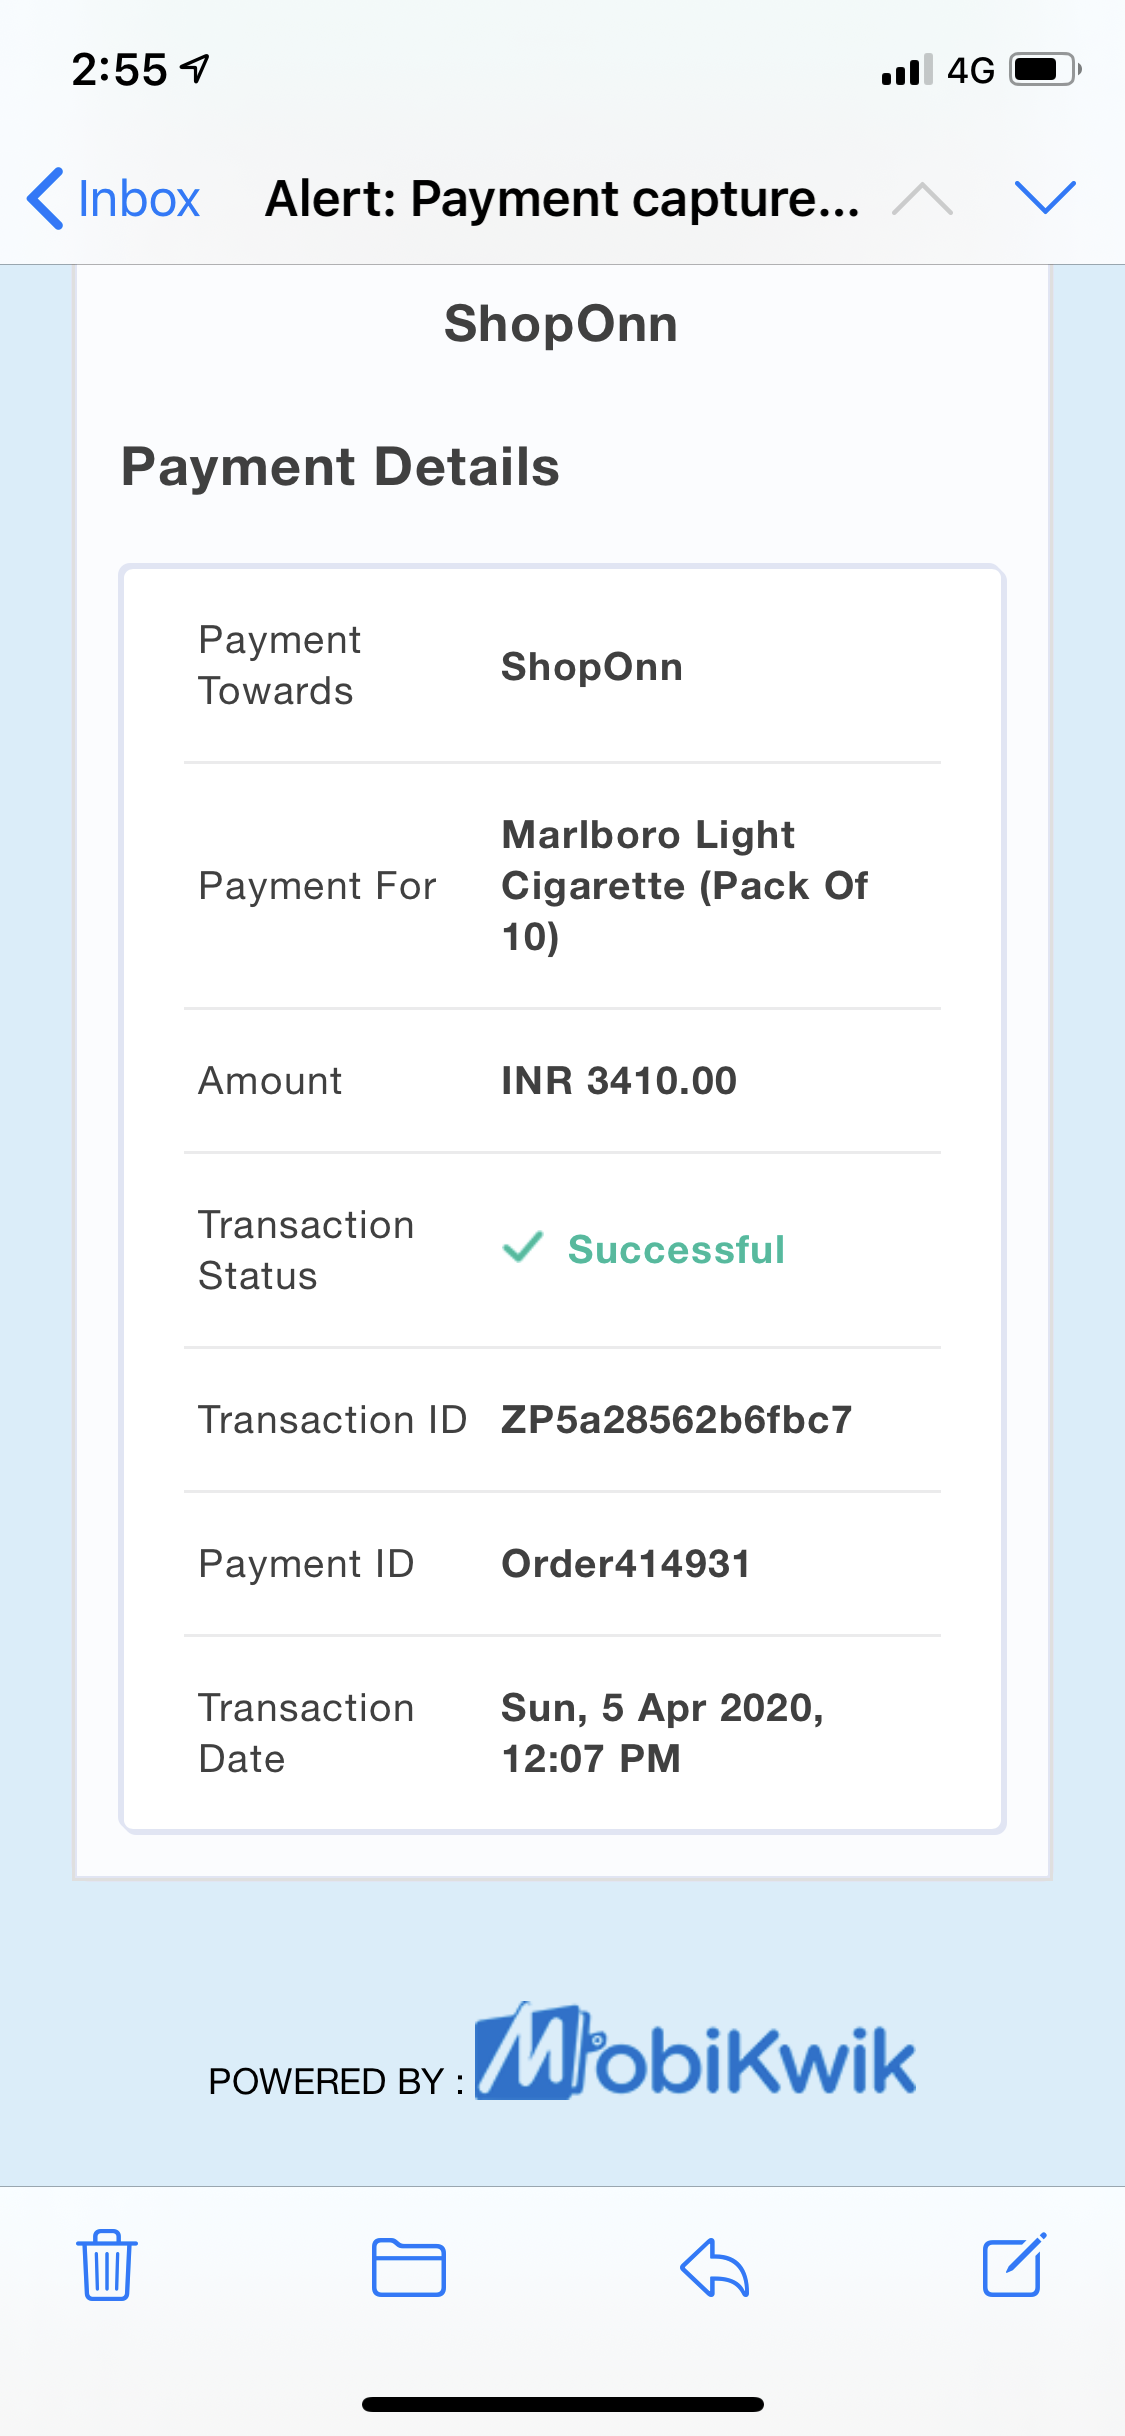
Task: Tap the home indicator bar
Action: point(563,2404)
